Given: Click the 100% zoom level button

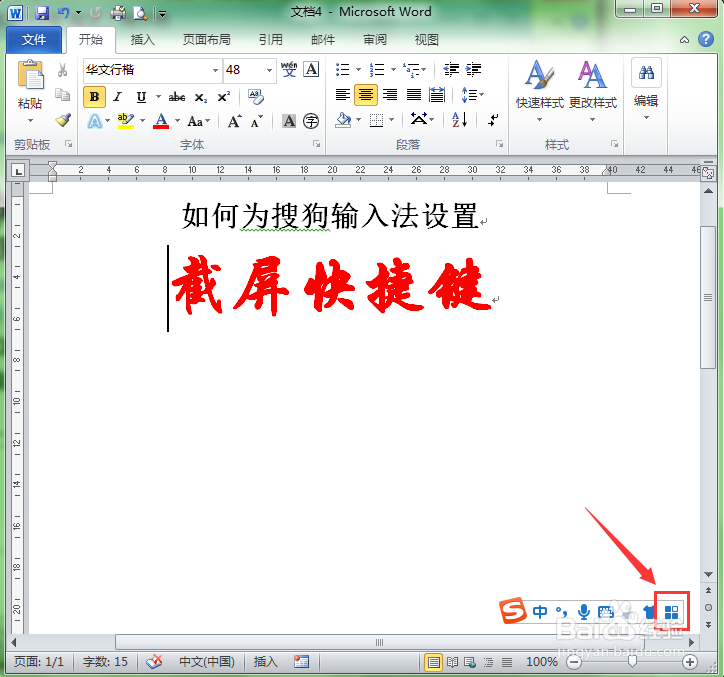Looking at the screenshot, I should click(x=542, y=662).
